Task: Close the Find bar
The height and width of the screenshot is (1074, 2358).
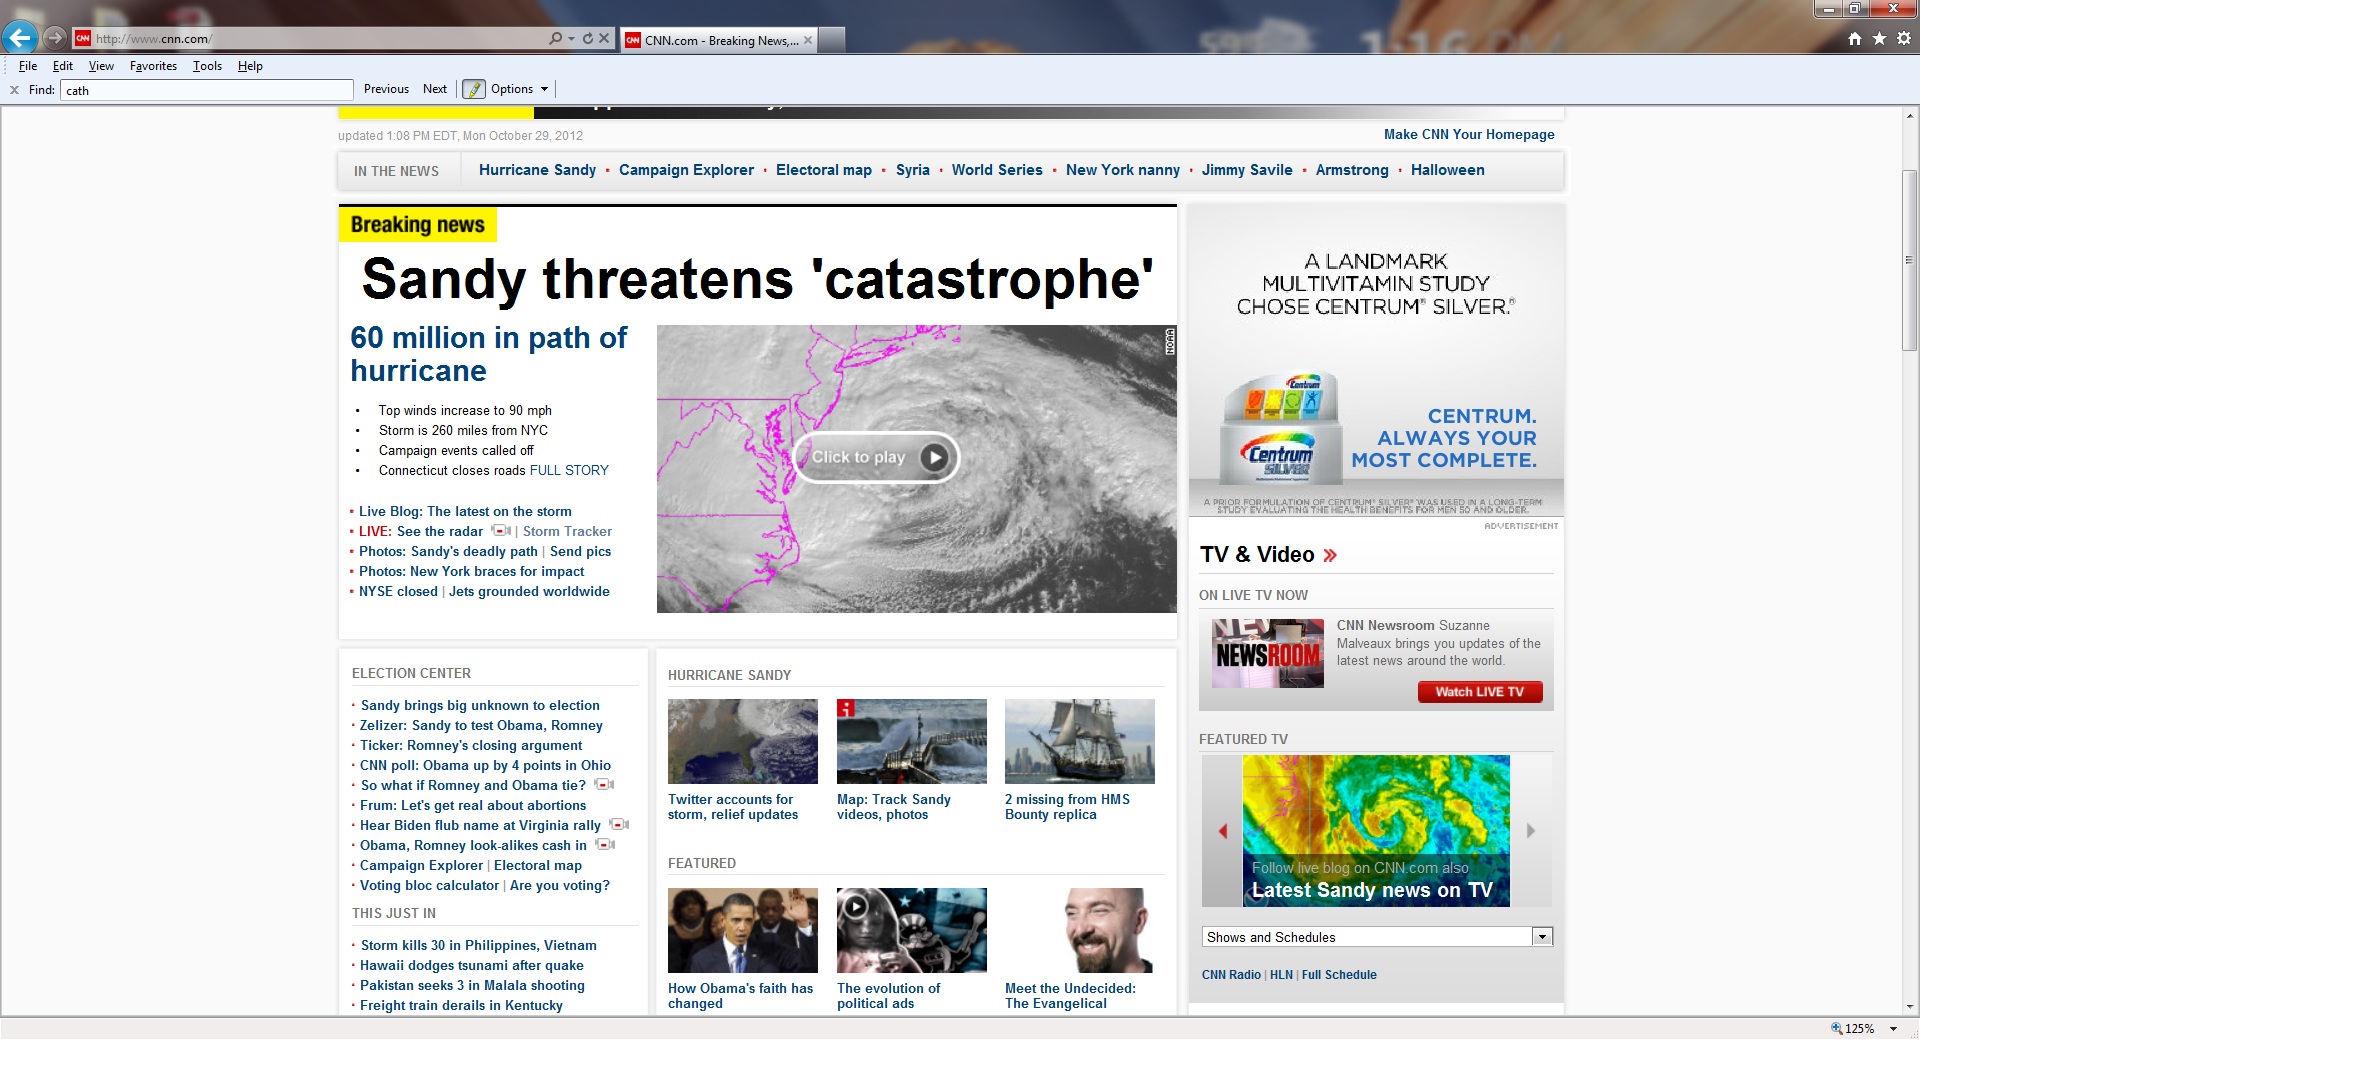Action: 14,90
